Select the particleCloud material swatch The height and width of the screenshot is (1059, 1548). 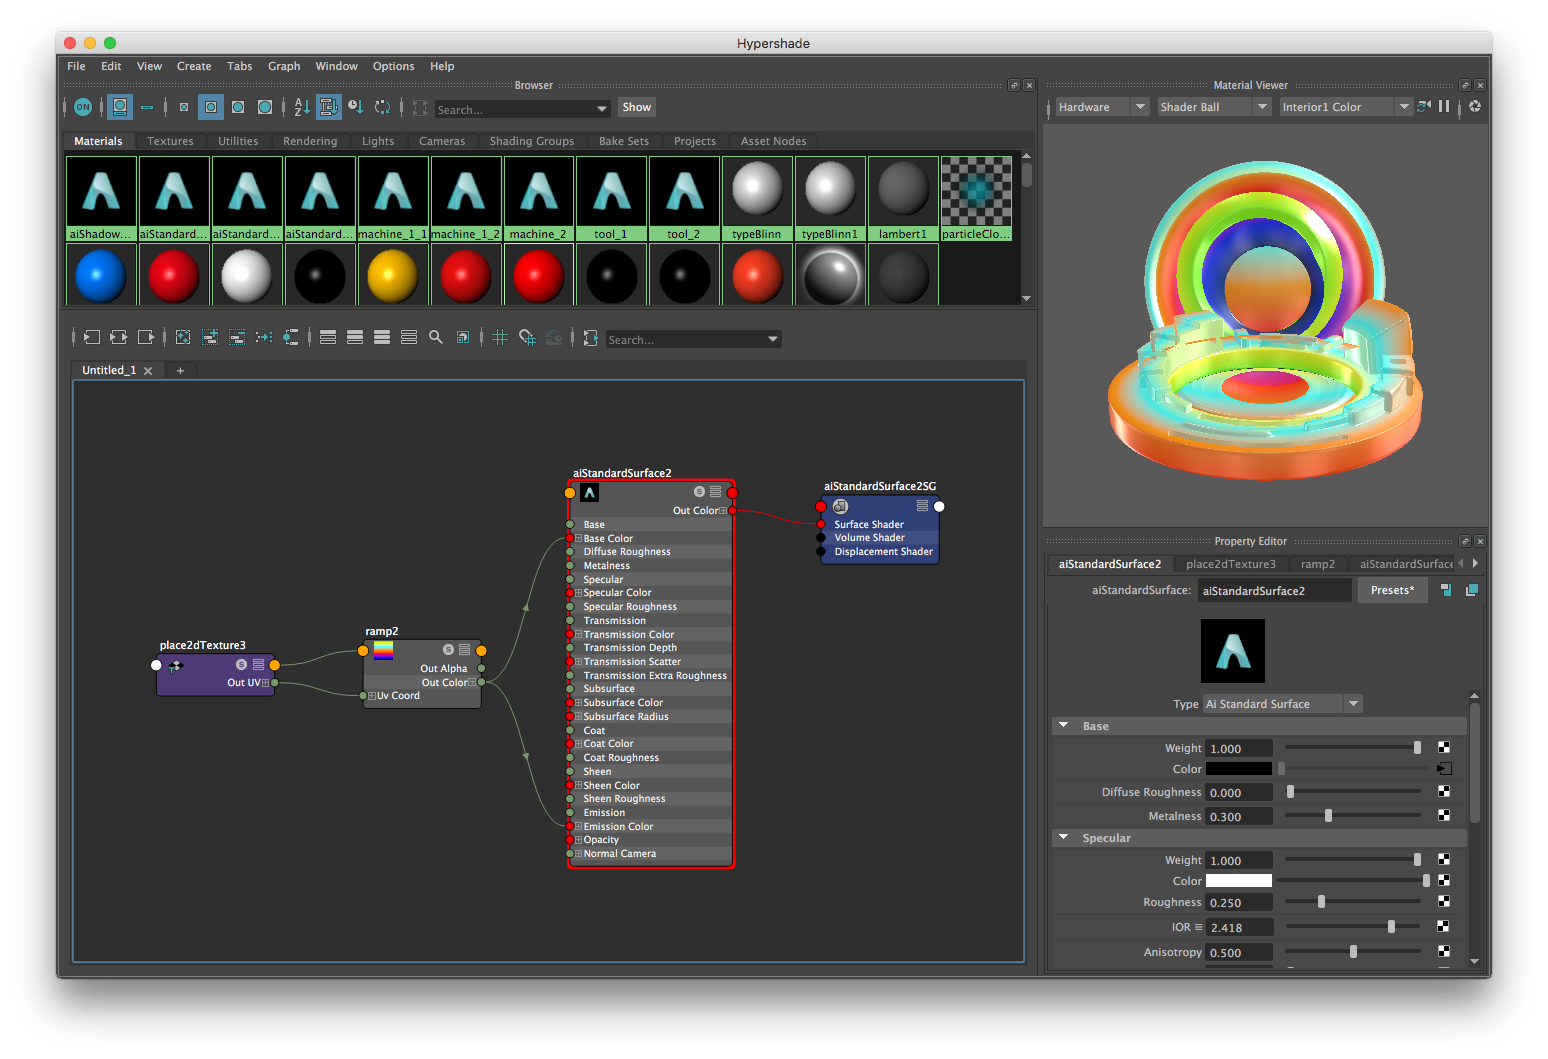976,199
